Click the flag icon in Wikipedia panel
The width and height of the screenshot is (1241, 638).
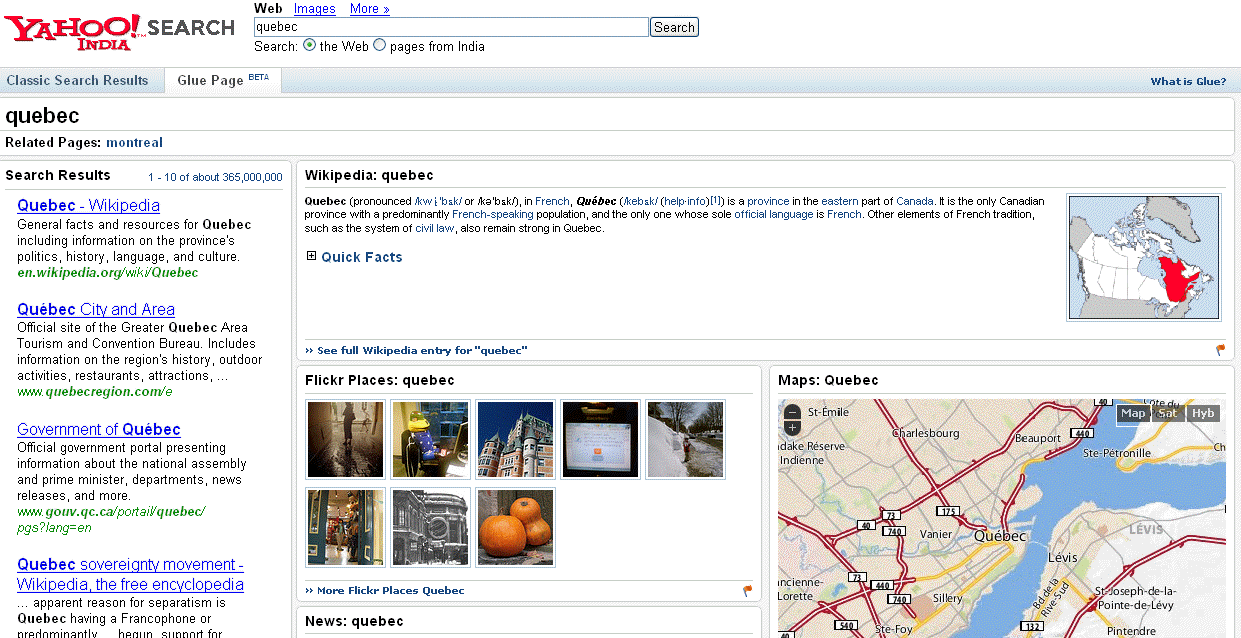coord(1220,350)
